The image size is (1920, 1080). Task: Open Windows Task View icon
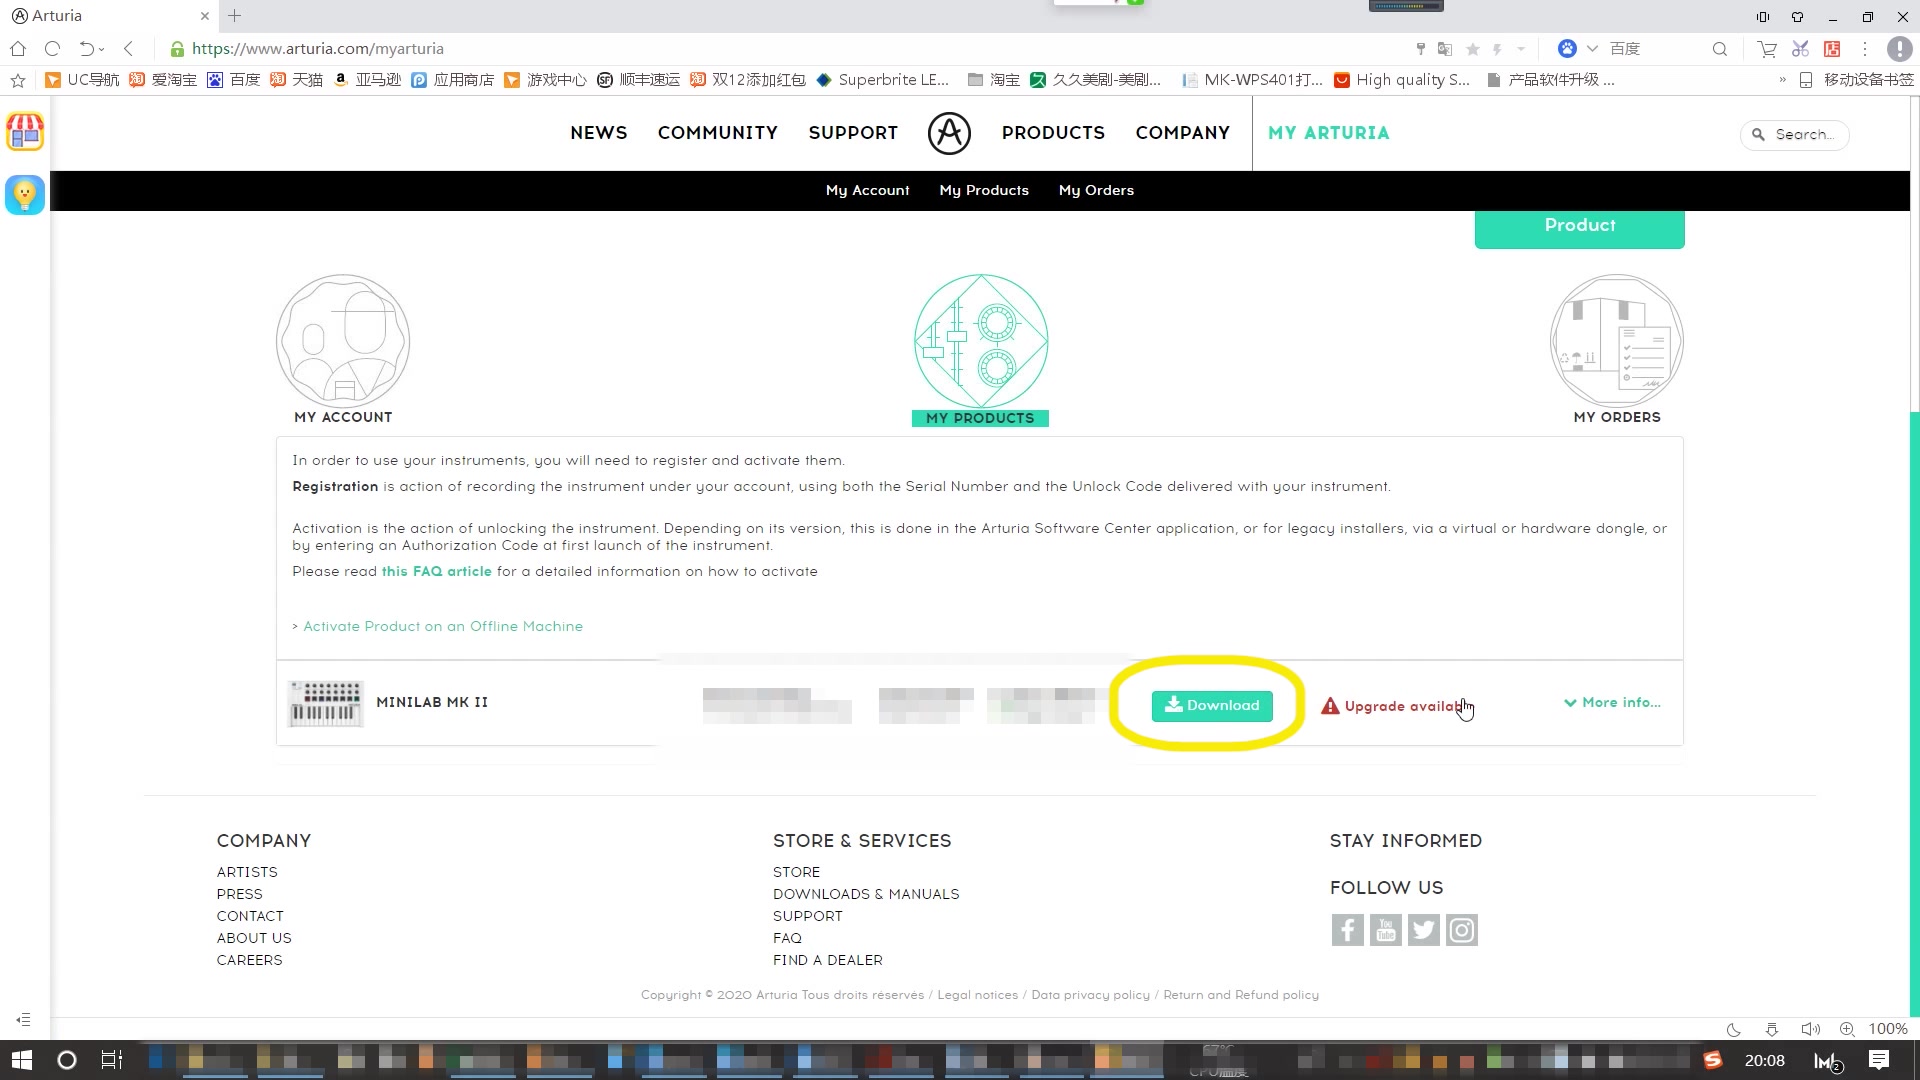(x=111, y=1060)
